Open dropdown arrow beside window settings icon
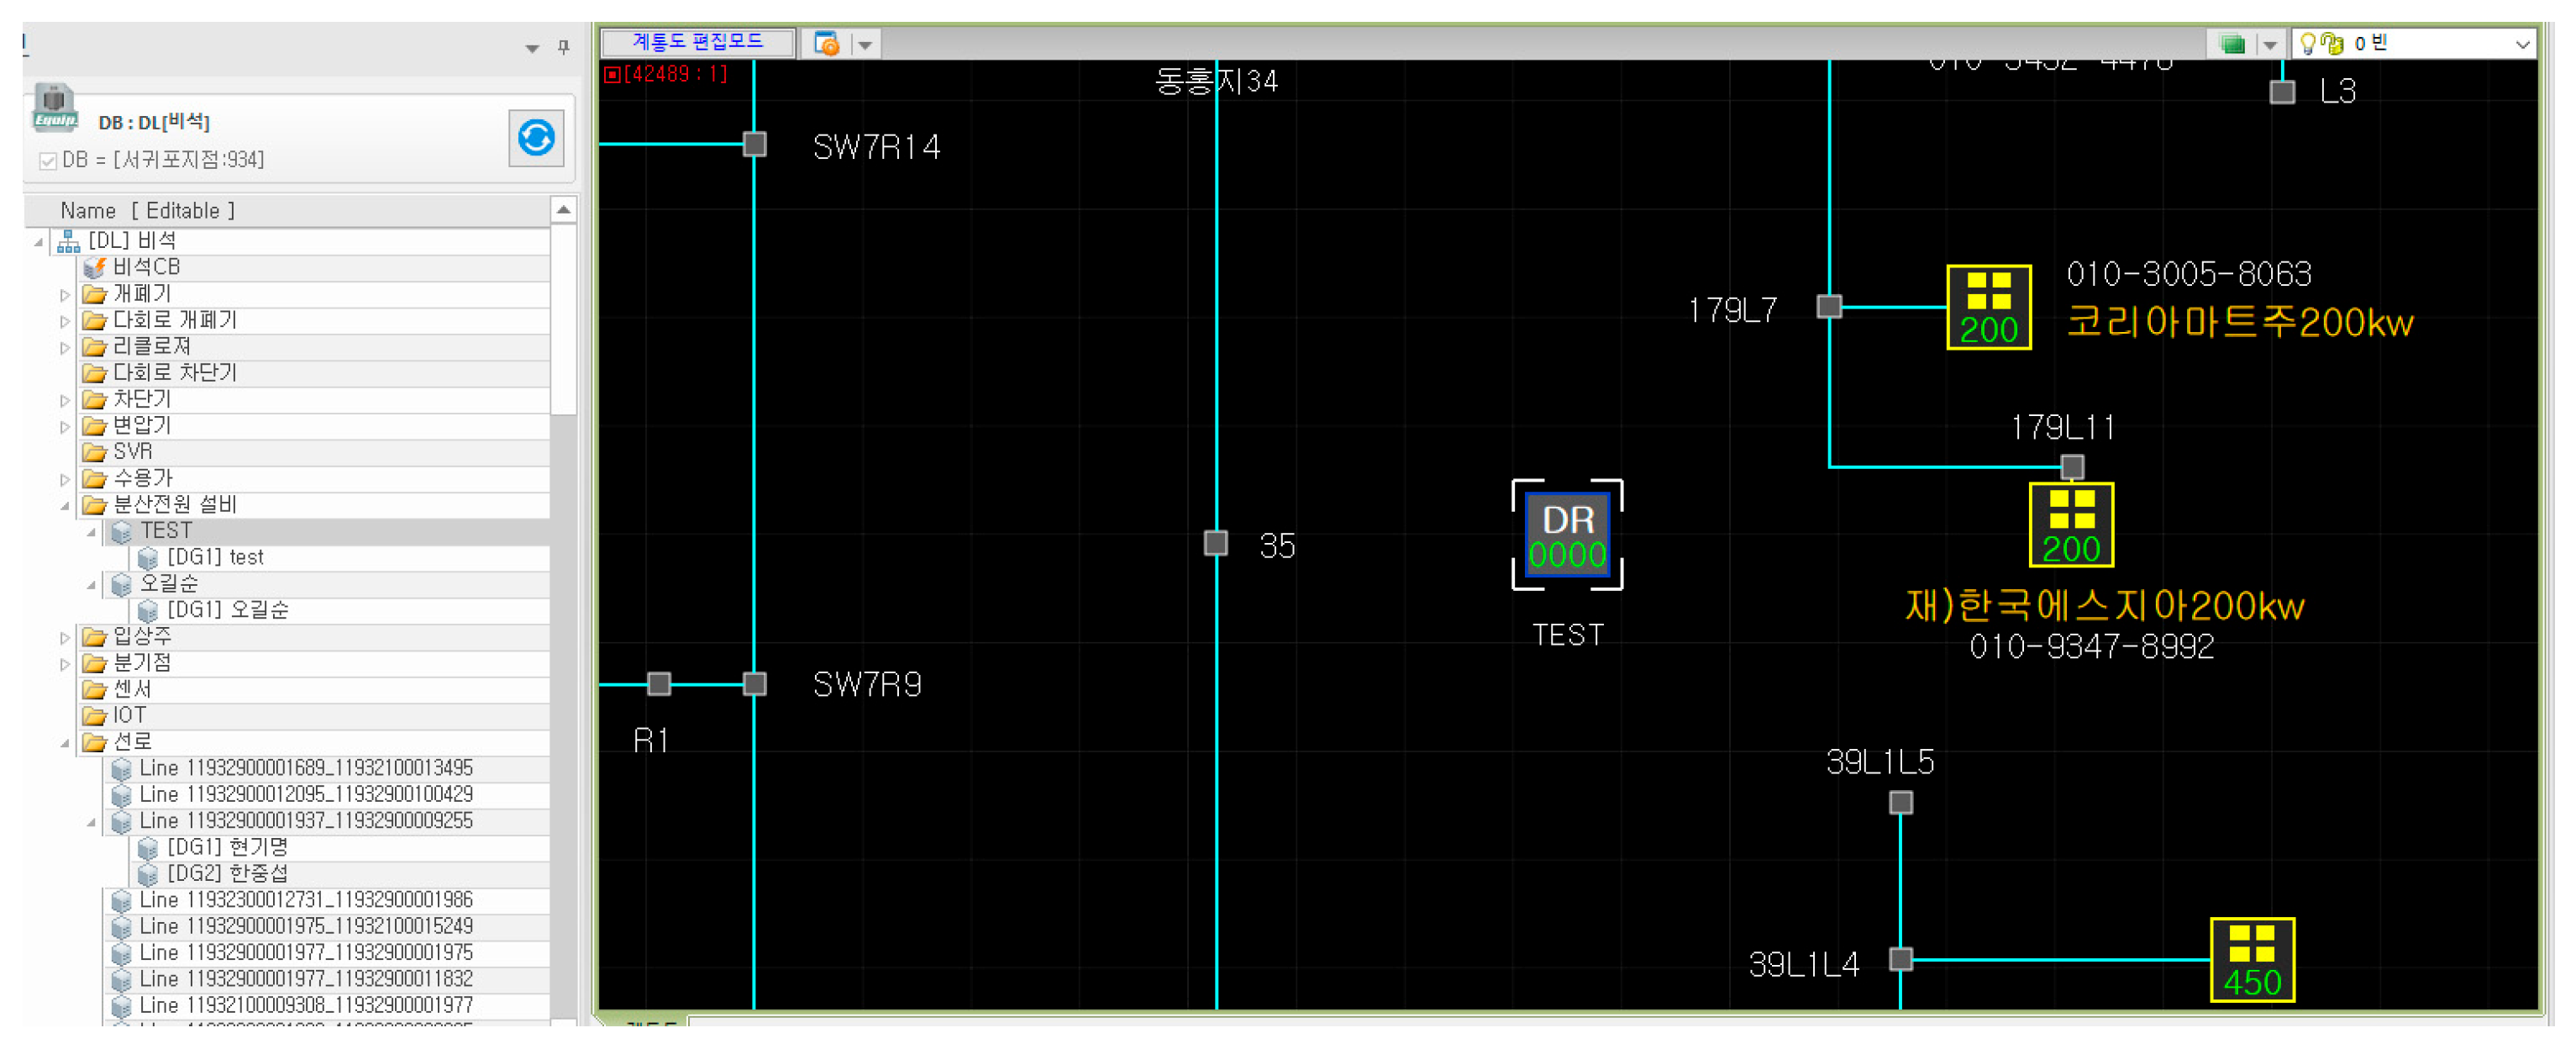Image resolution: width=2576 pixels, height=1049 pixels. pyautogui.click(x=865, y=44)
